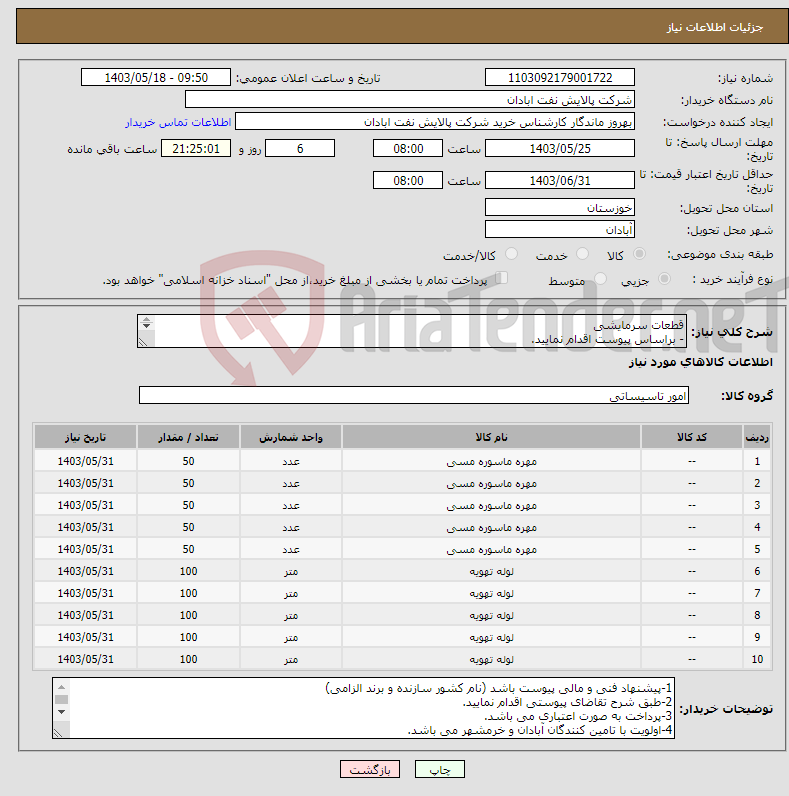Click the announcement date field 1403/05/18 - 09:50
The width and height of the screenshot is (789, 796).
point(156,77)
